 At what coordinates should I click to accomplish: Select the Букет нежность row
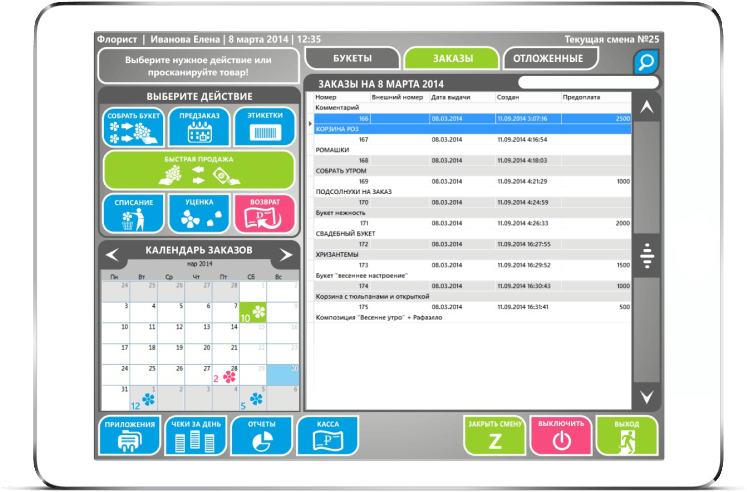click(473, 213)
